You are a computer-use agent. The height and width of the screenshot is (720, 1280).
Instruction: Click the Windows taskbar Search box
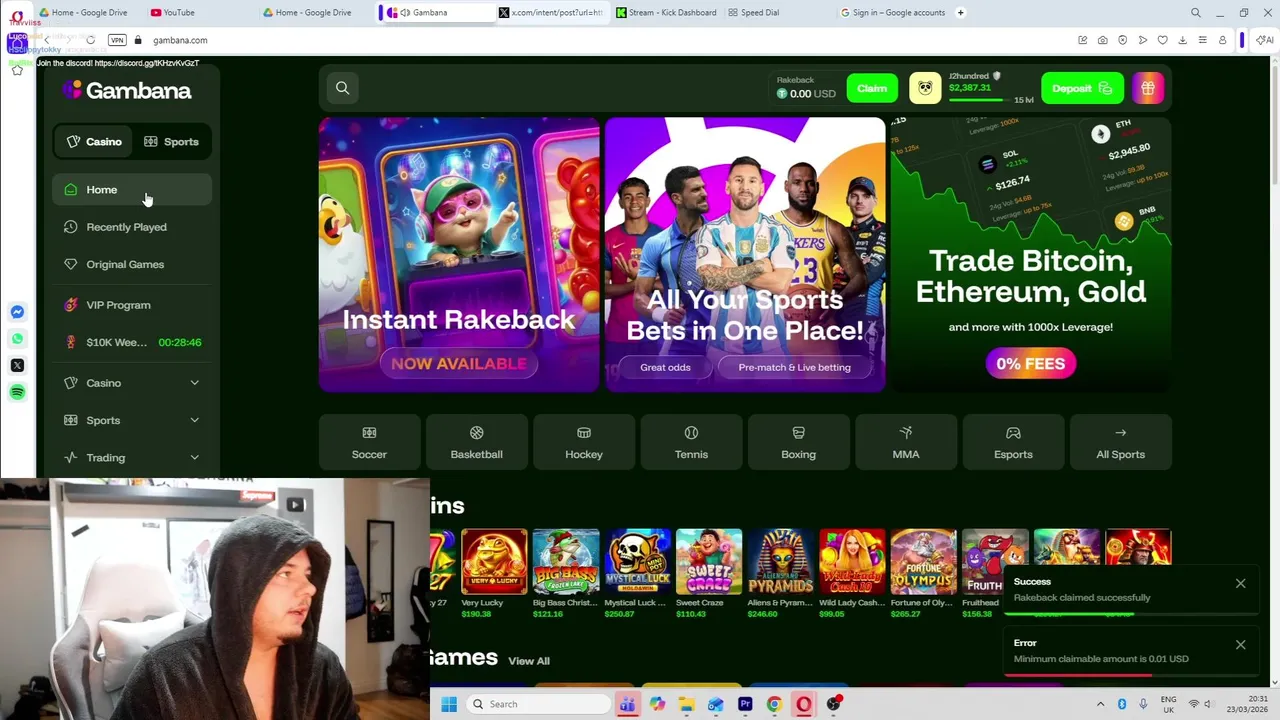coord(539,704)
